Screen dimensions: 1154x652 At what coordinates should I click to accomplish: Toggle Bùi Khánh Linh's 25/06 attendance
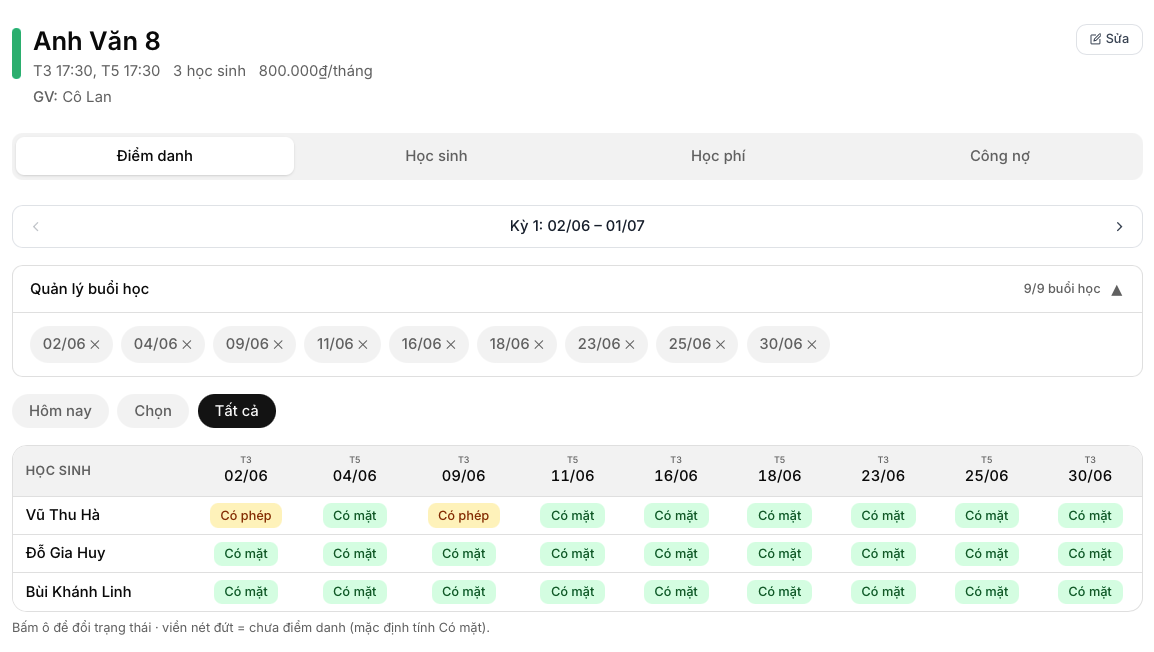[987, 592]
